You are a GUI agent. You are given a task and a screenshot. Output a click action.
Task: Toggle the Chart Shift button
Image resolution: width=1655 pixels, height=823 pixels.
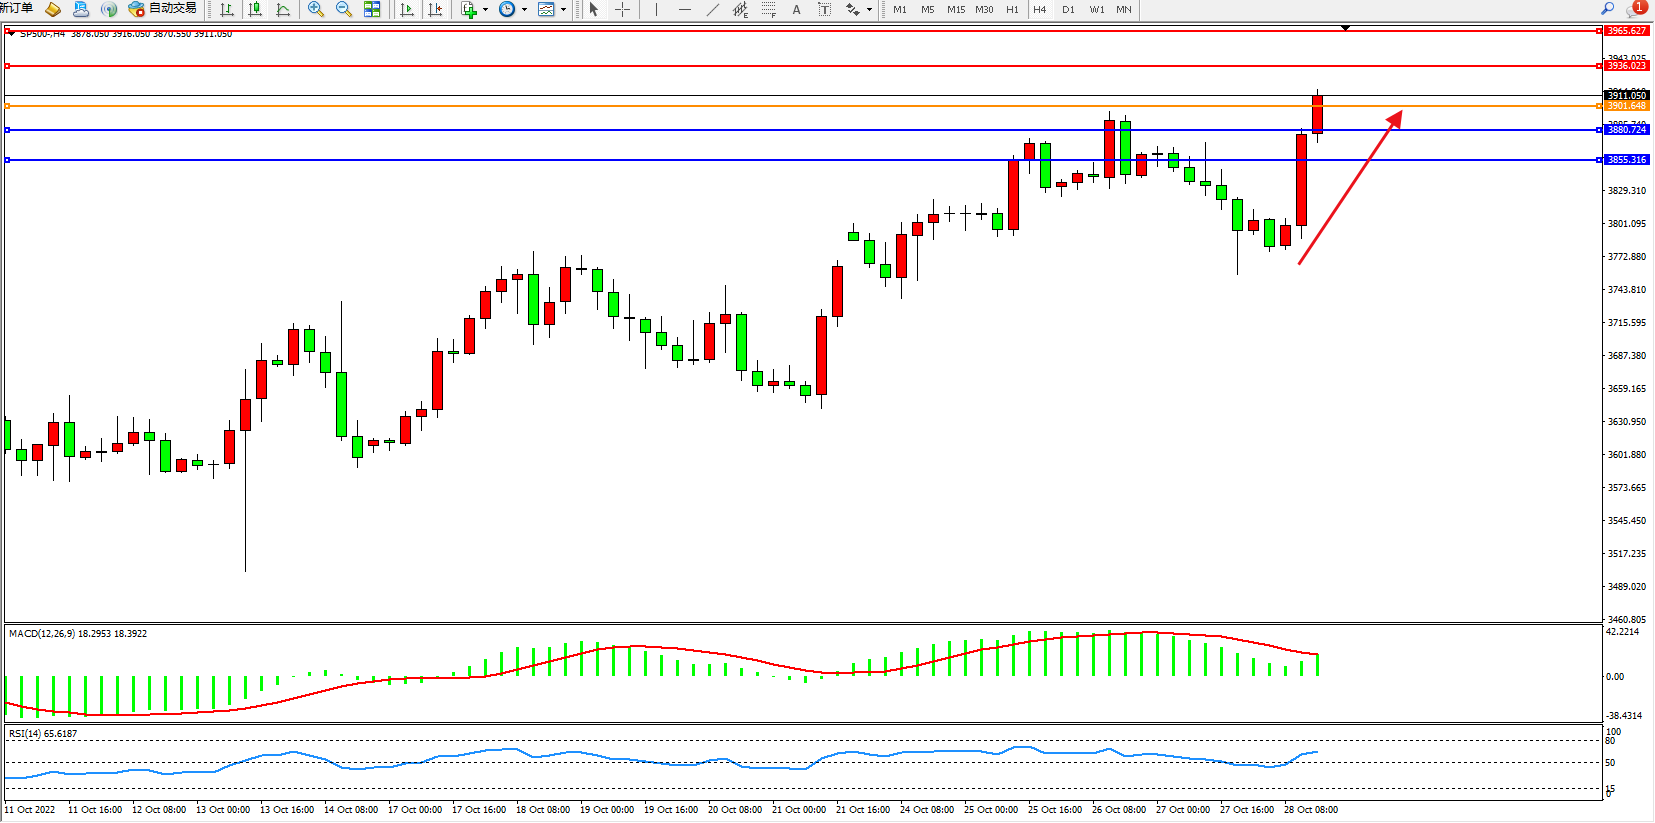[x=435, y=9]
